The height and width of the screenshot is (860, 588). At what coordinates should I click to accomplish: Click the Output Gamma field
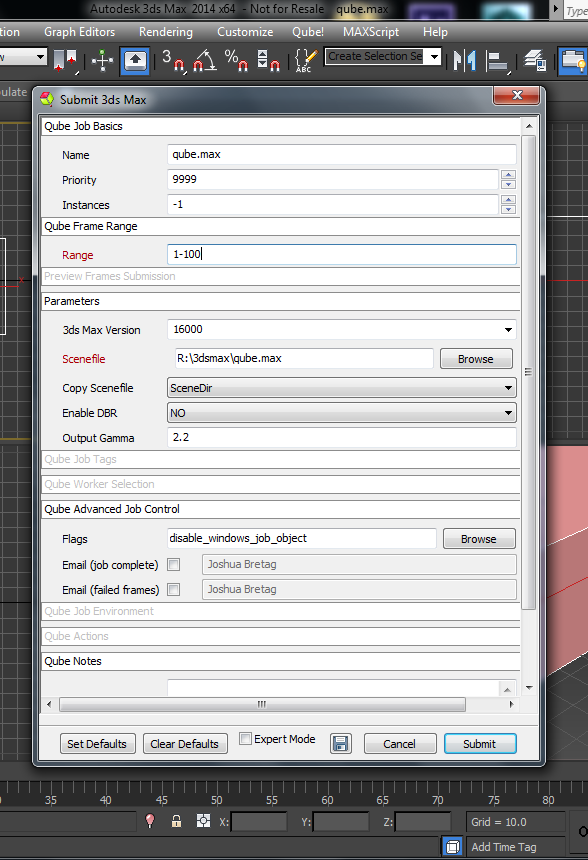[x=341, y=437]
